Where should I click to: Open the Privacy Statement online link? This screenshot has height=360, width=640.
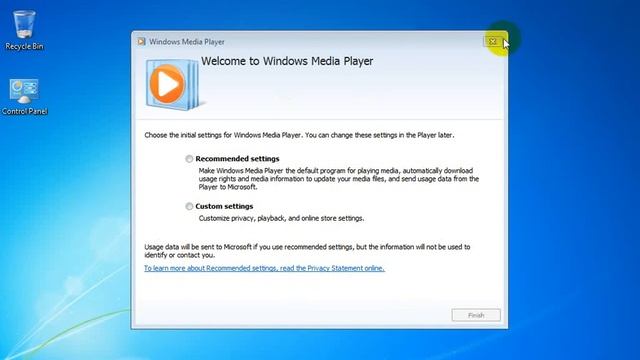264,268
